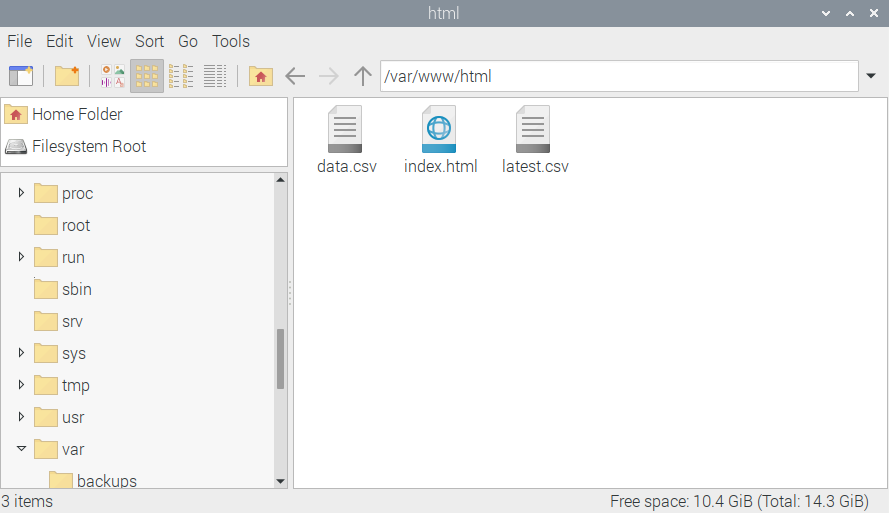The height and width of the screenshot is (513, 889).
Task: Select the proc folder in the tree
Action: 64,193
